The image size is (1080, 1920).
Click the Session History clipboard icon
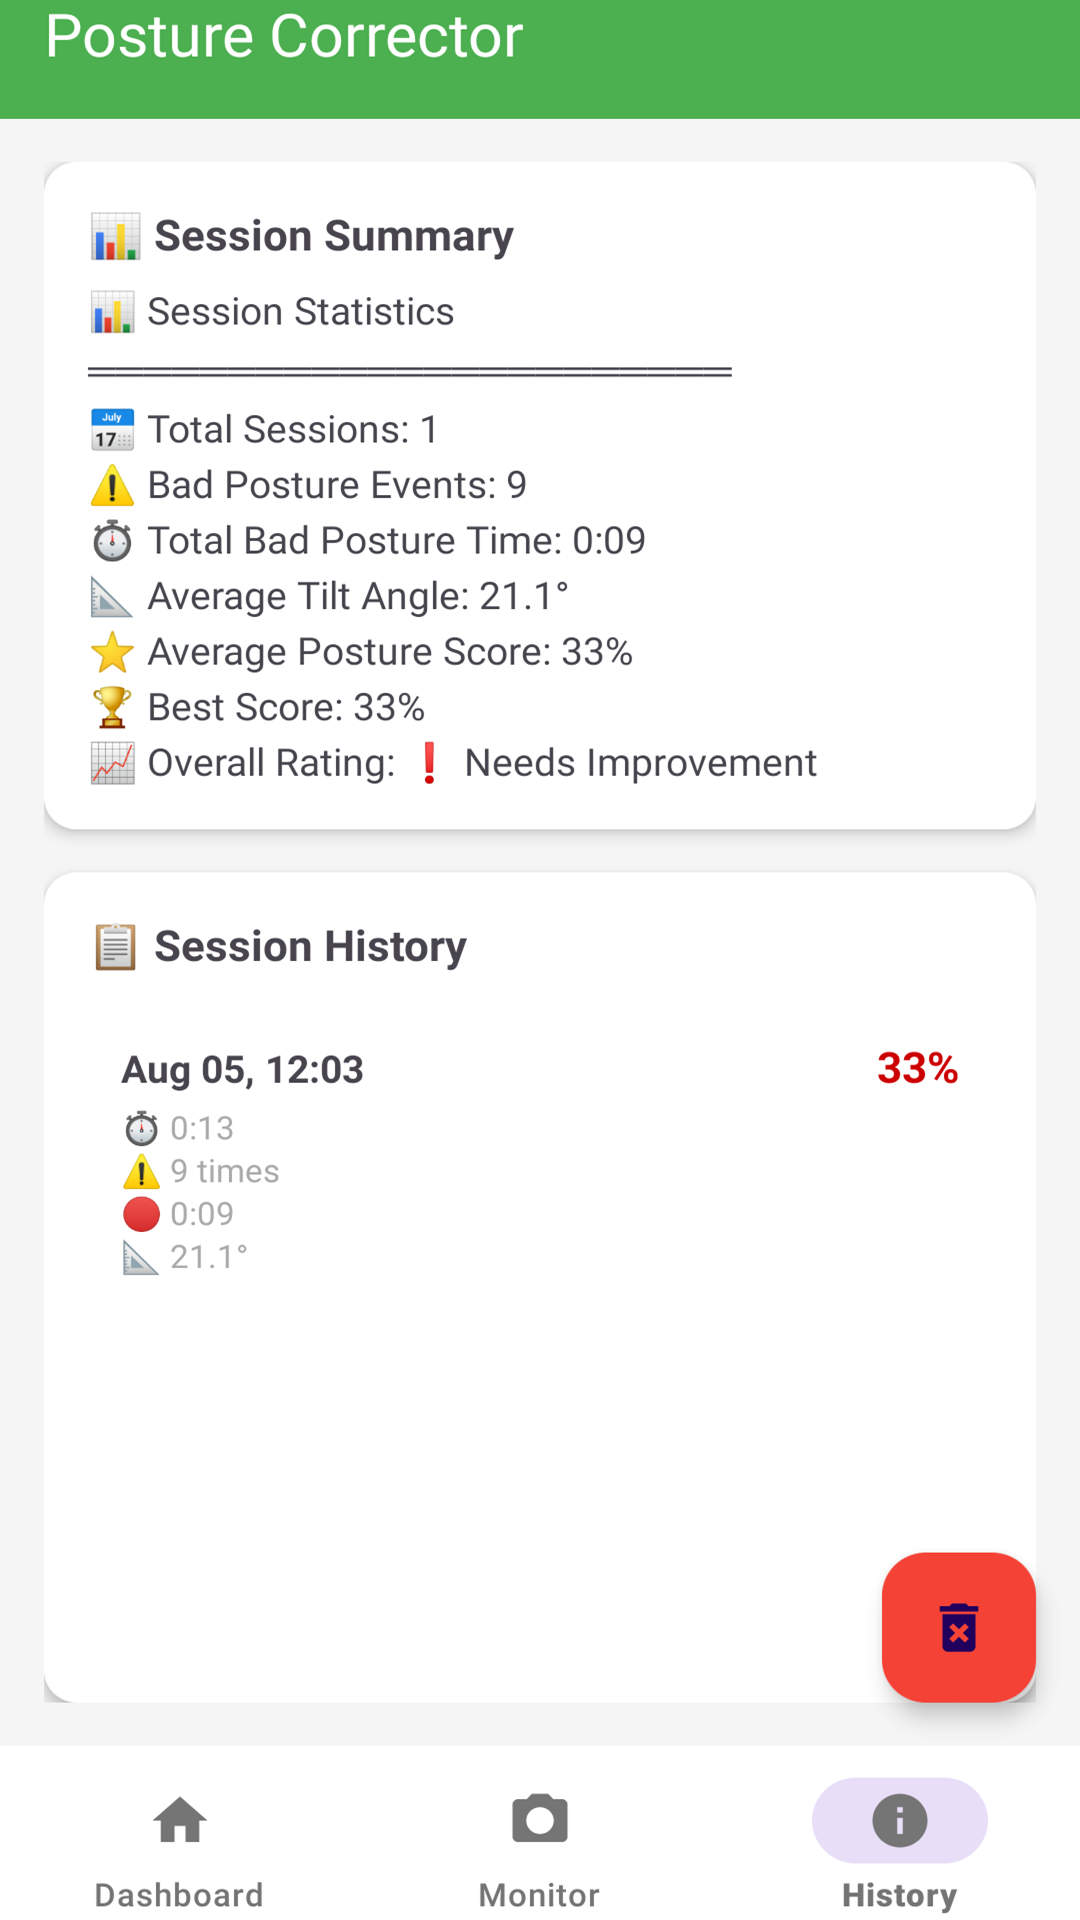tap(115, 947)
